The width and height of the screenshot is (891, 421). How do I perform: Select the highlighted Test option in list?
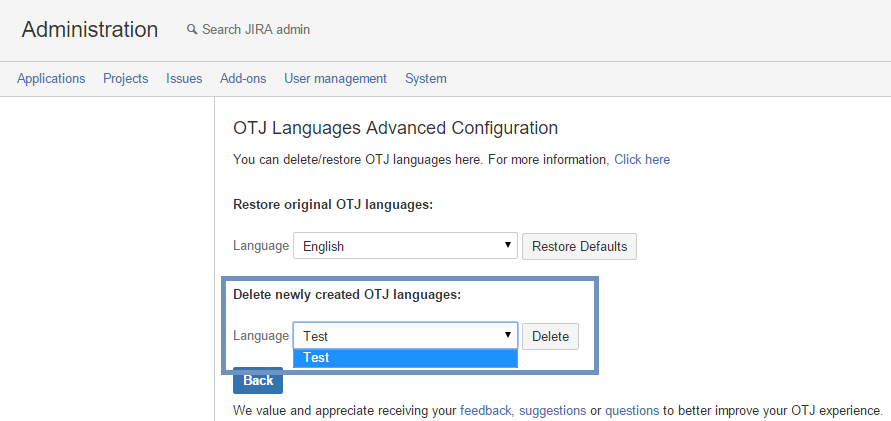[x=405, y=358]
